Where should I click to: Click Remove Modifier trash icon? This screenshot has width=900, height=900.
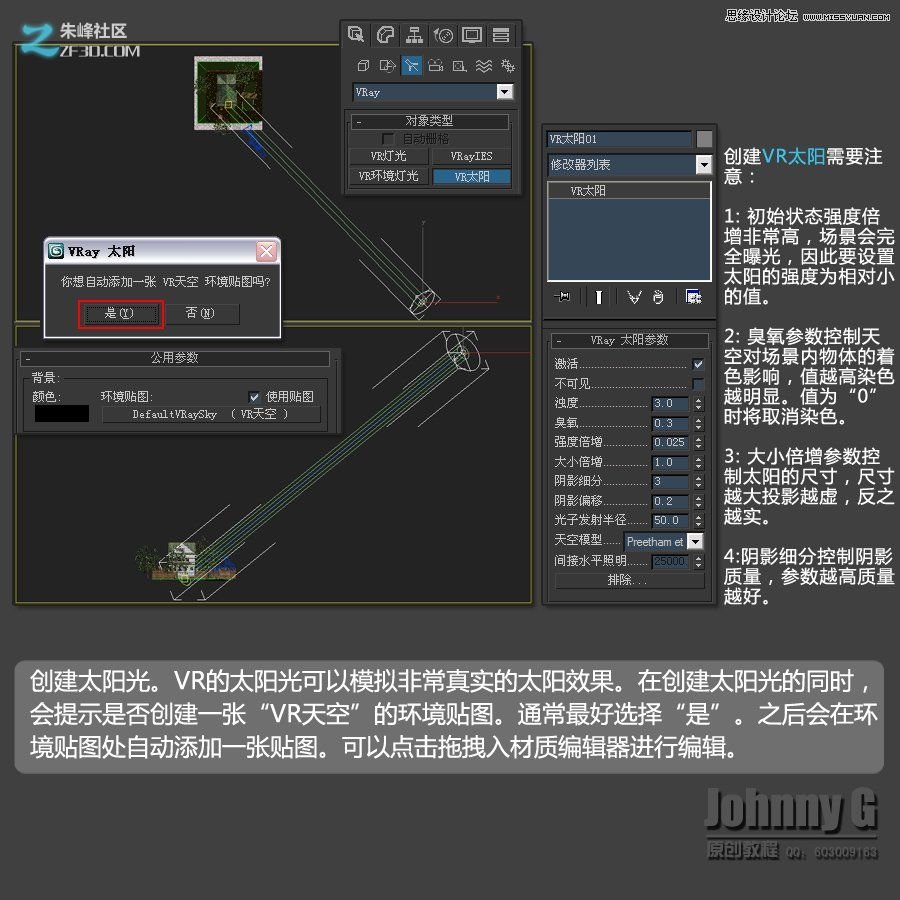point(658,297)
